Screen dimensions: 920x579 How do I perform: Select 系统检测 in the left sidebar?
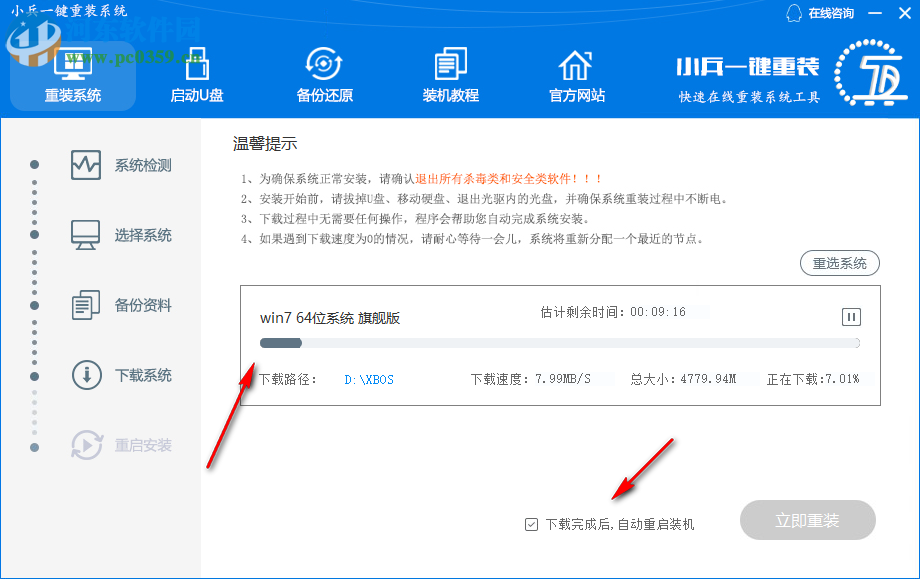[132, 163]
